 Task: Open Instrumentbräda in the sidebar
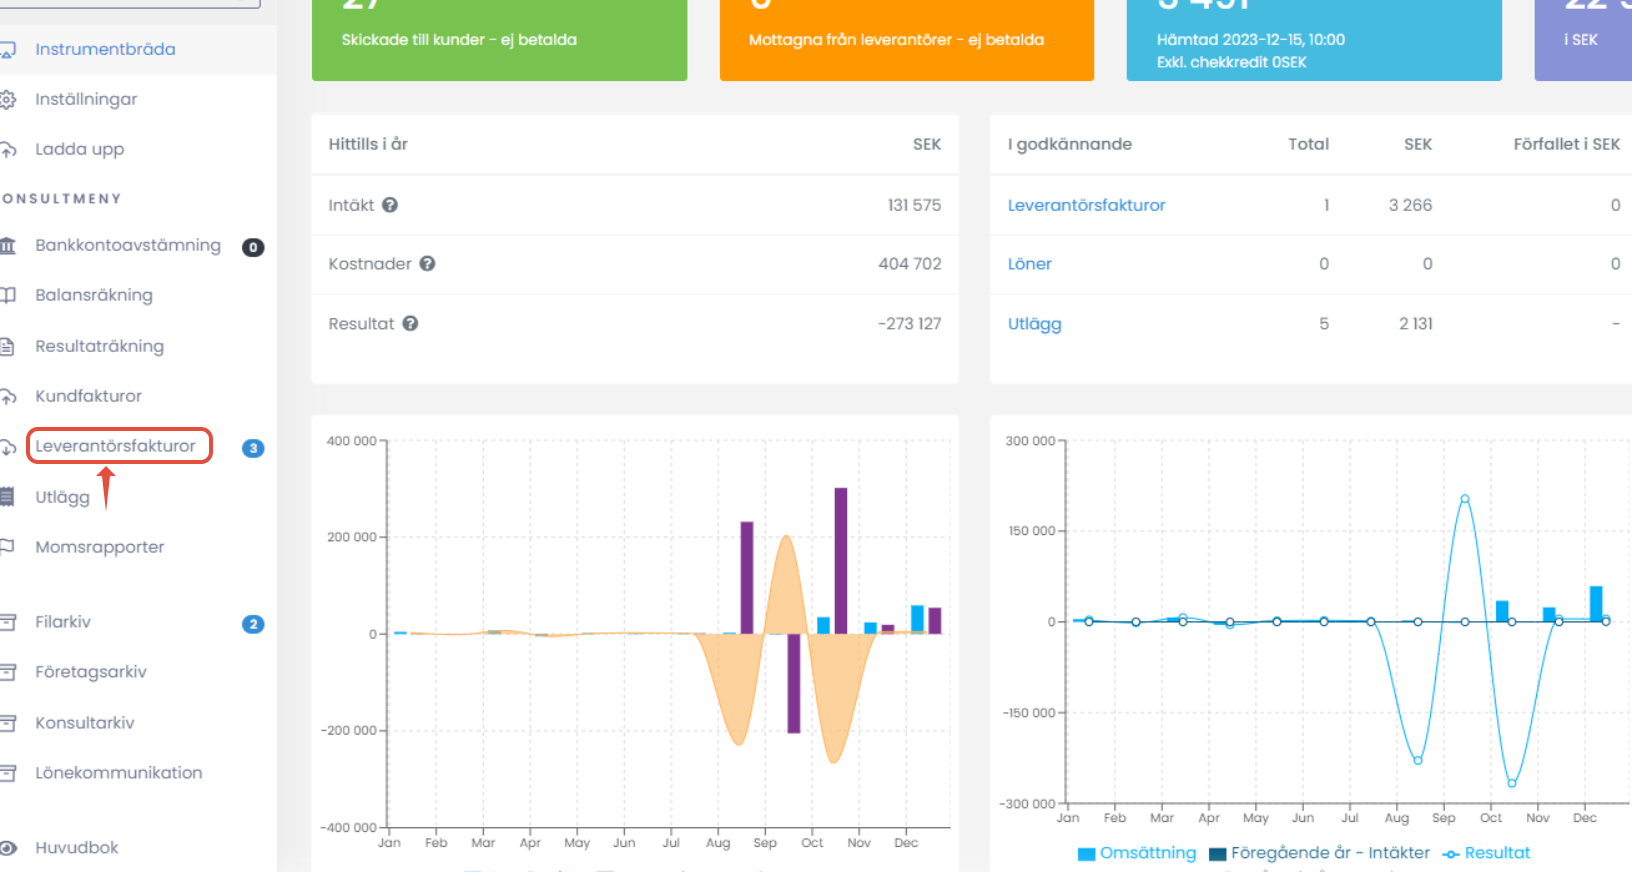tap(105, 49)
